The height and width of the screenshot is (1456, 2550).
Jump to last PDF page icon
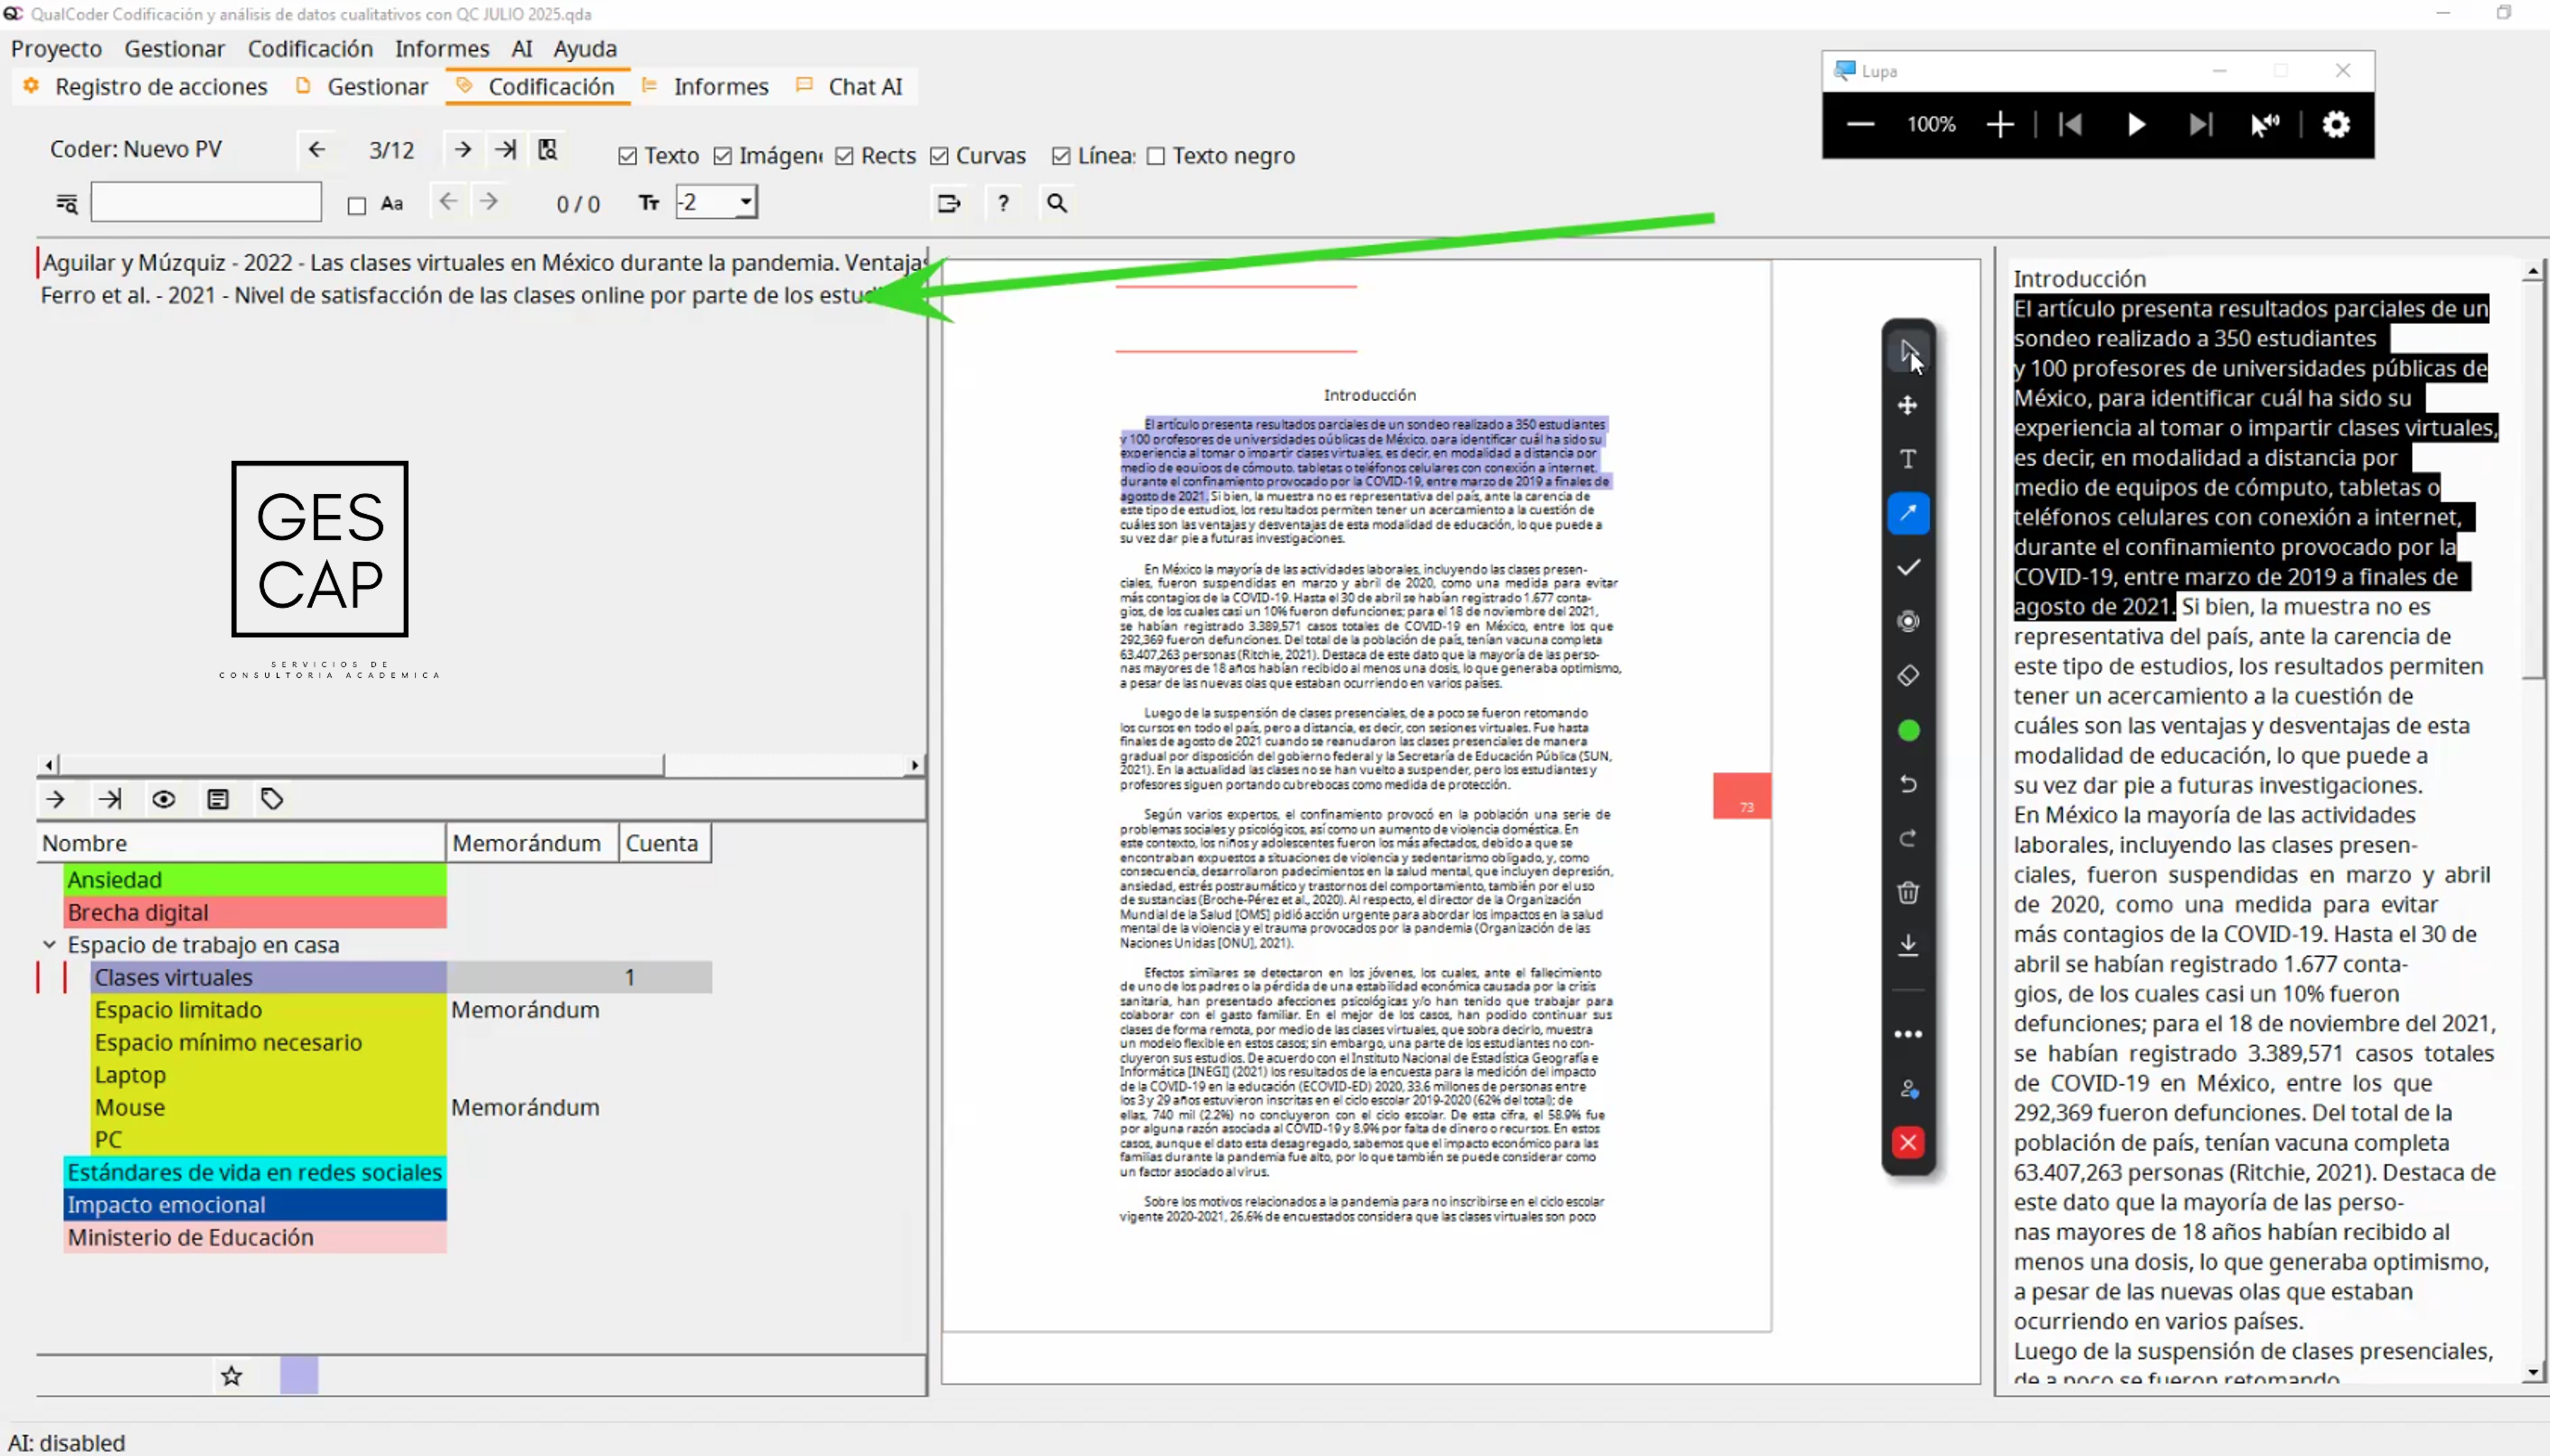(x=505, y=150)
